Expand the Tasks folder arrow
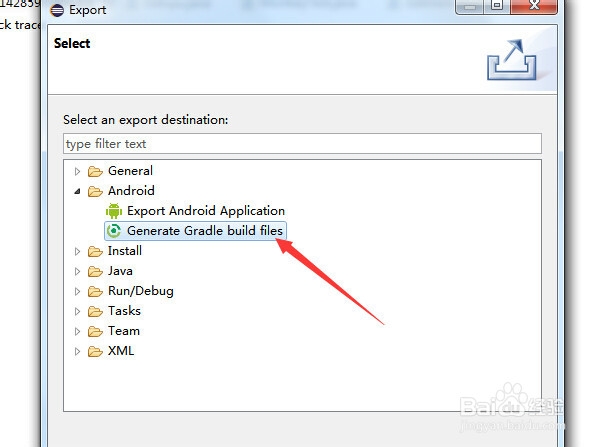This screenshot has height=447, width=600. (x=77, y=311)
